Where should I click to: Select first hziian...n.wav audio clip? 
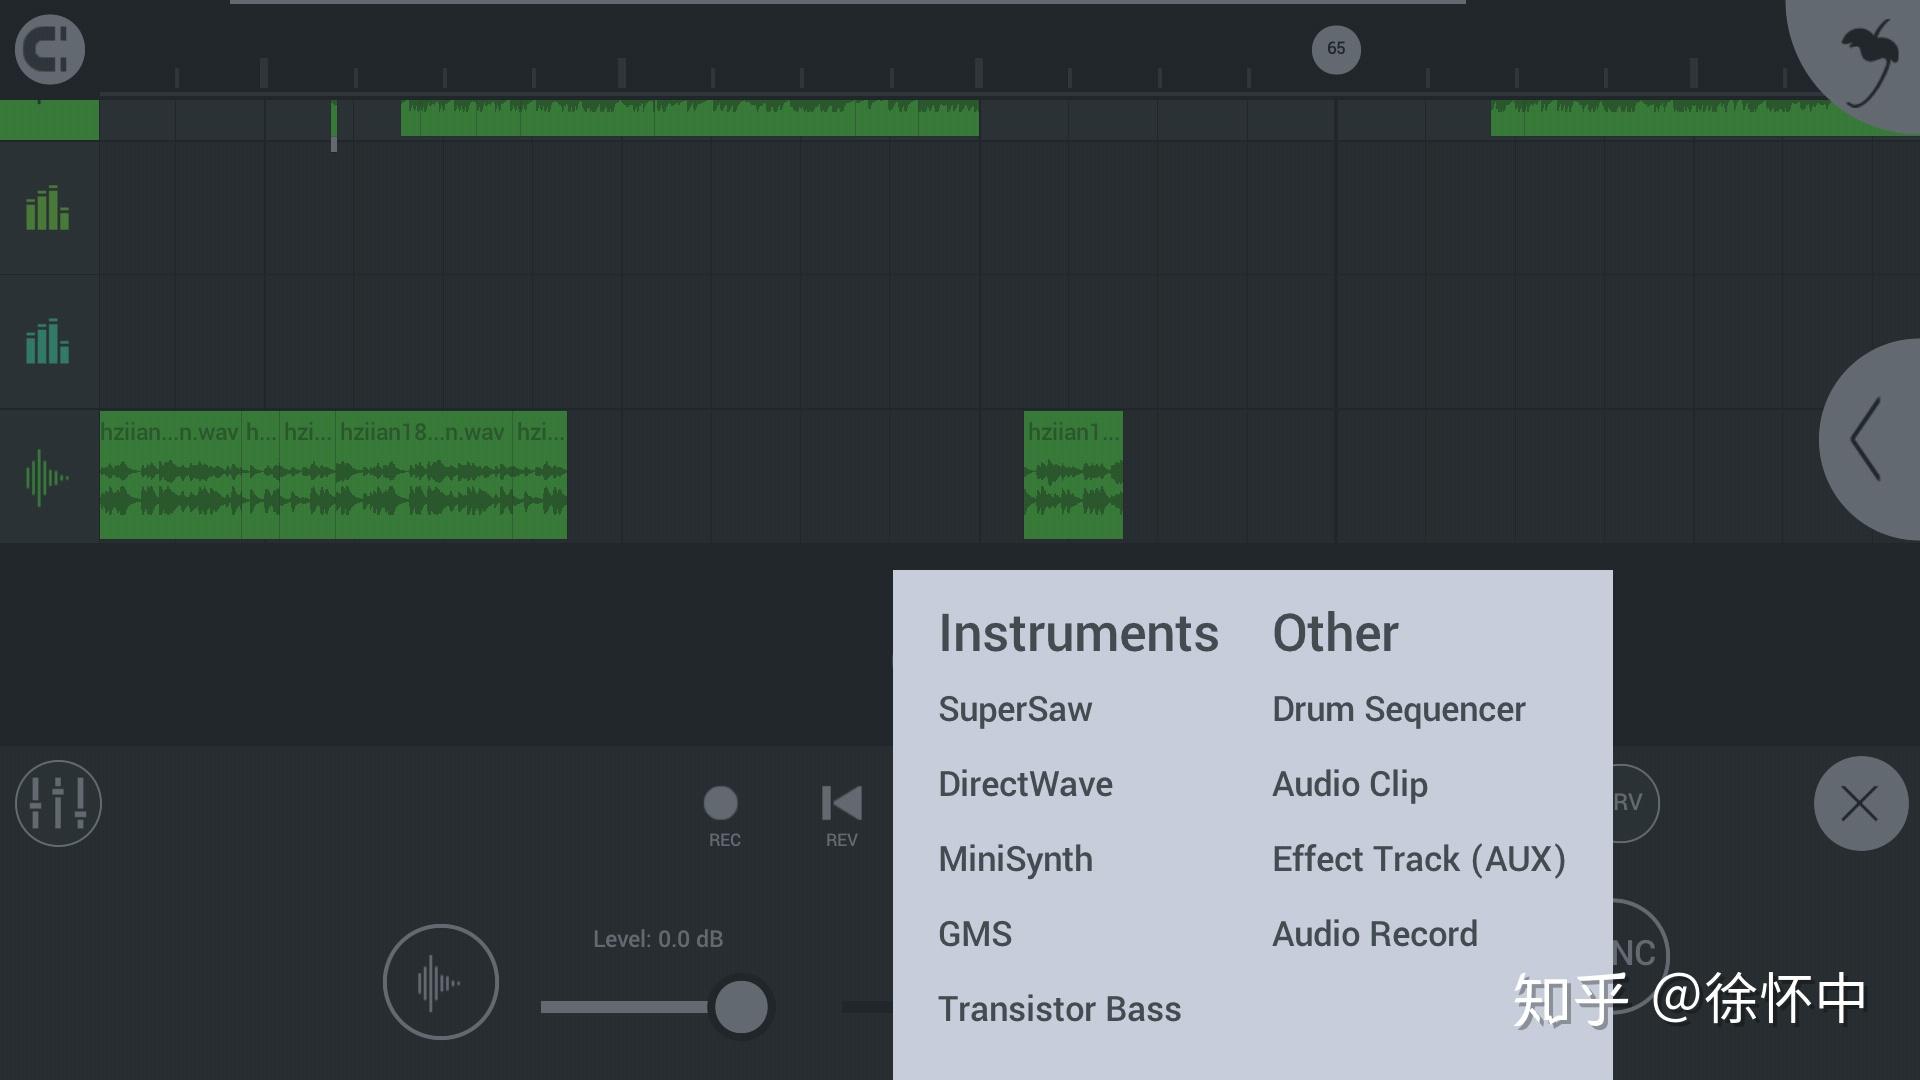[x=170, y=475]
